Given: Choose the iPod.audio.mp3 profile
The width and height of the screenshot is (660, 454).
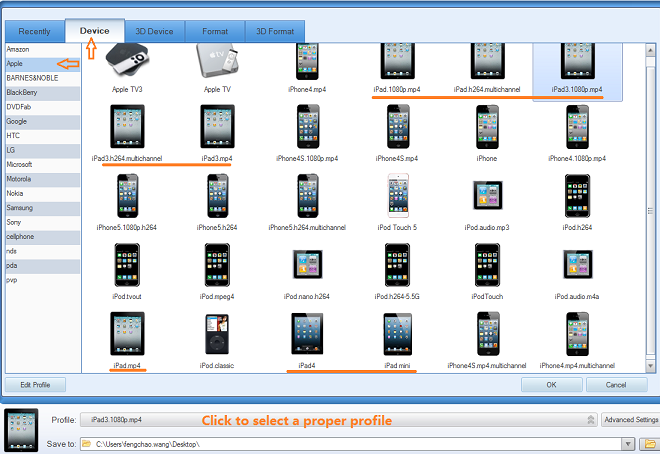Looking at the screenshot, I should click(488, 195).
